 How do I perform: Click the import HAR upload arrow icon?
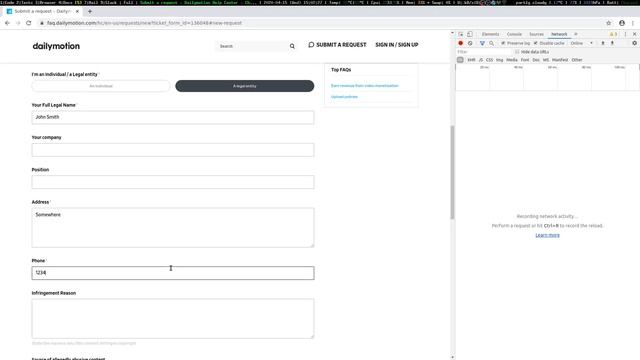click(x=603, y=43)
